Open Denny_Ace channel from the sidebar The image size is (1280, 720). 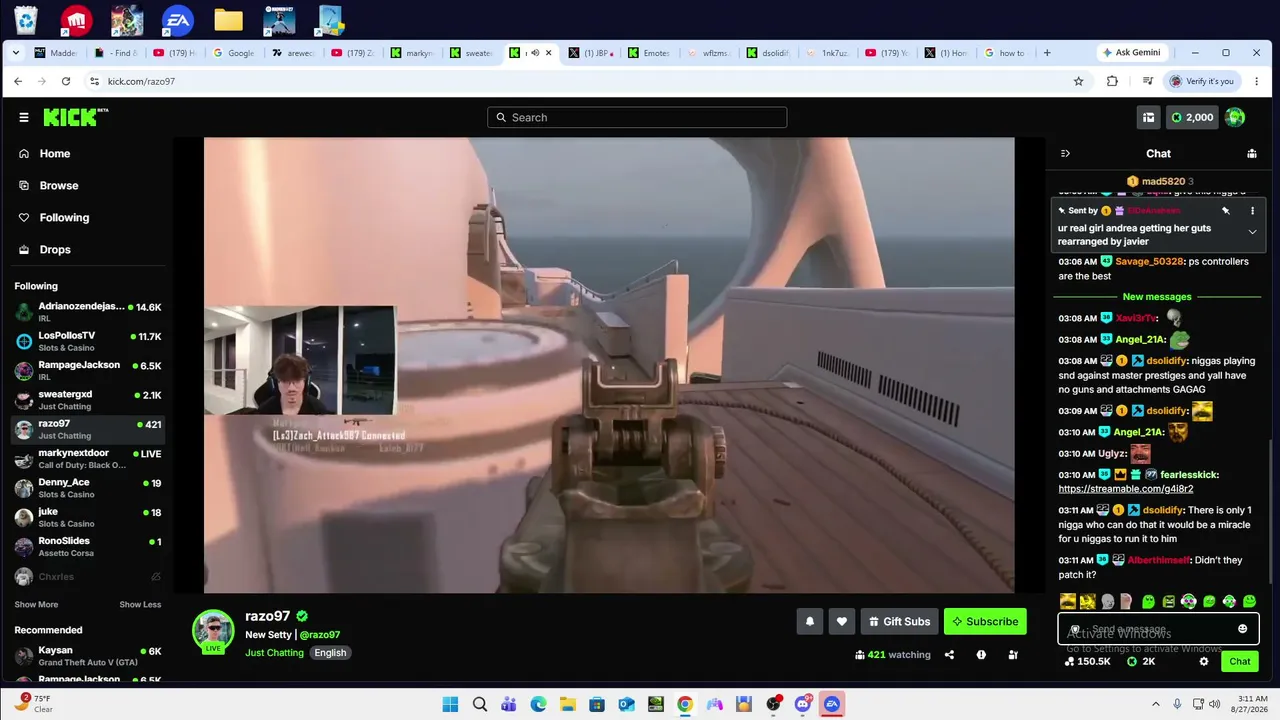pos(88,488)
